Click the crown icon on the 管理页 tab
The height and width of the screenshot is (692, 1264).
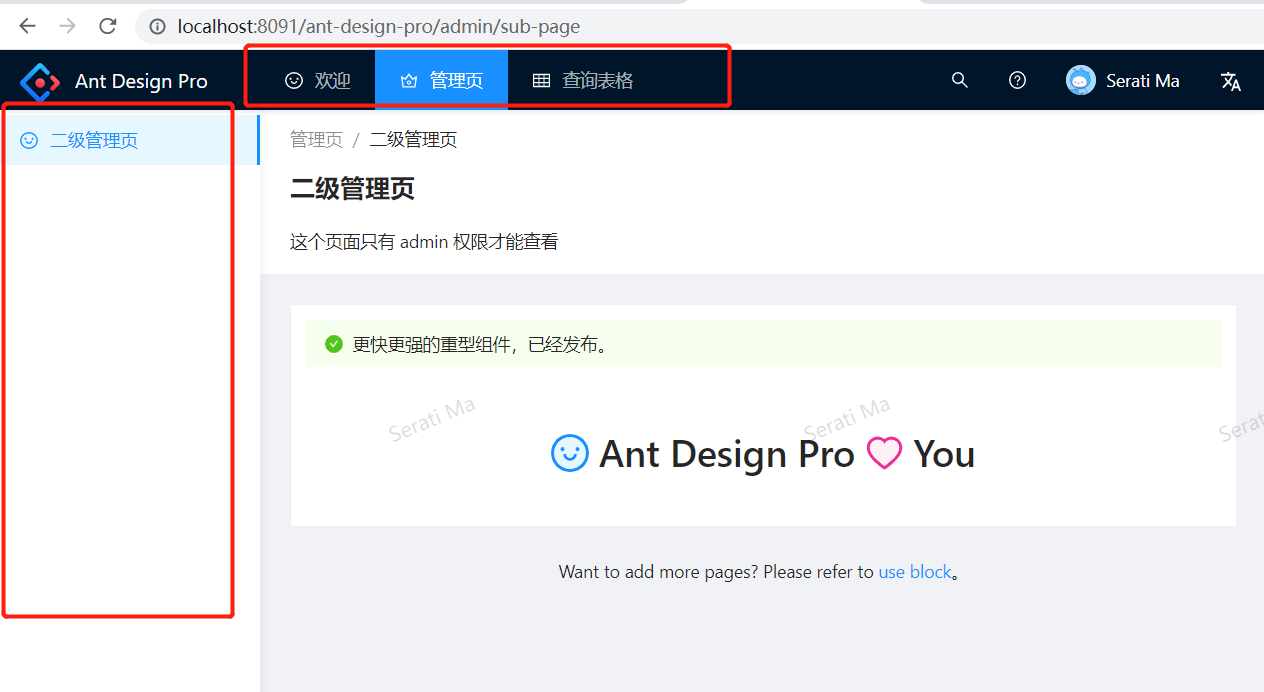pyautogui.click(x=408, y=80)
